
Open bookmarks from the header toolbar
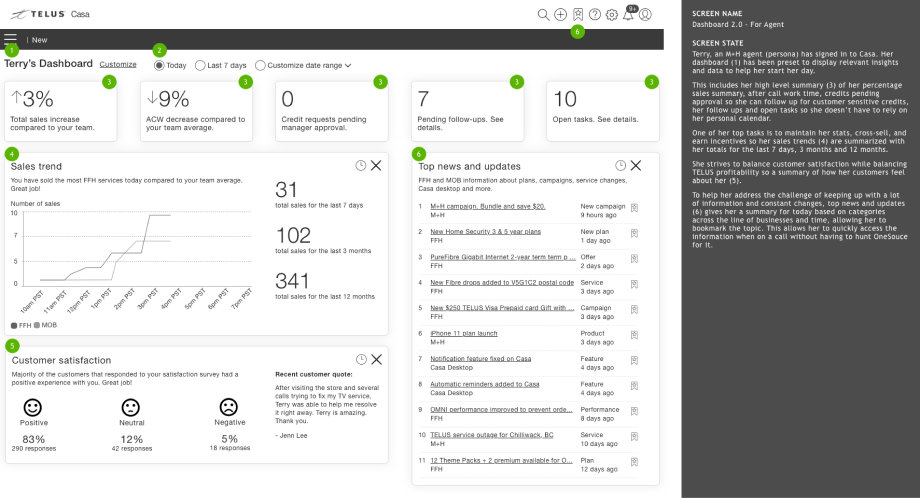click(578, 15)
